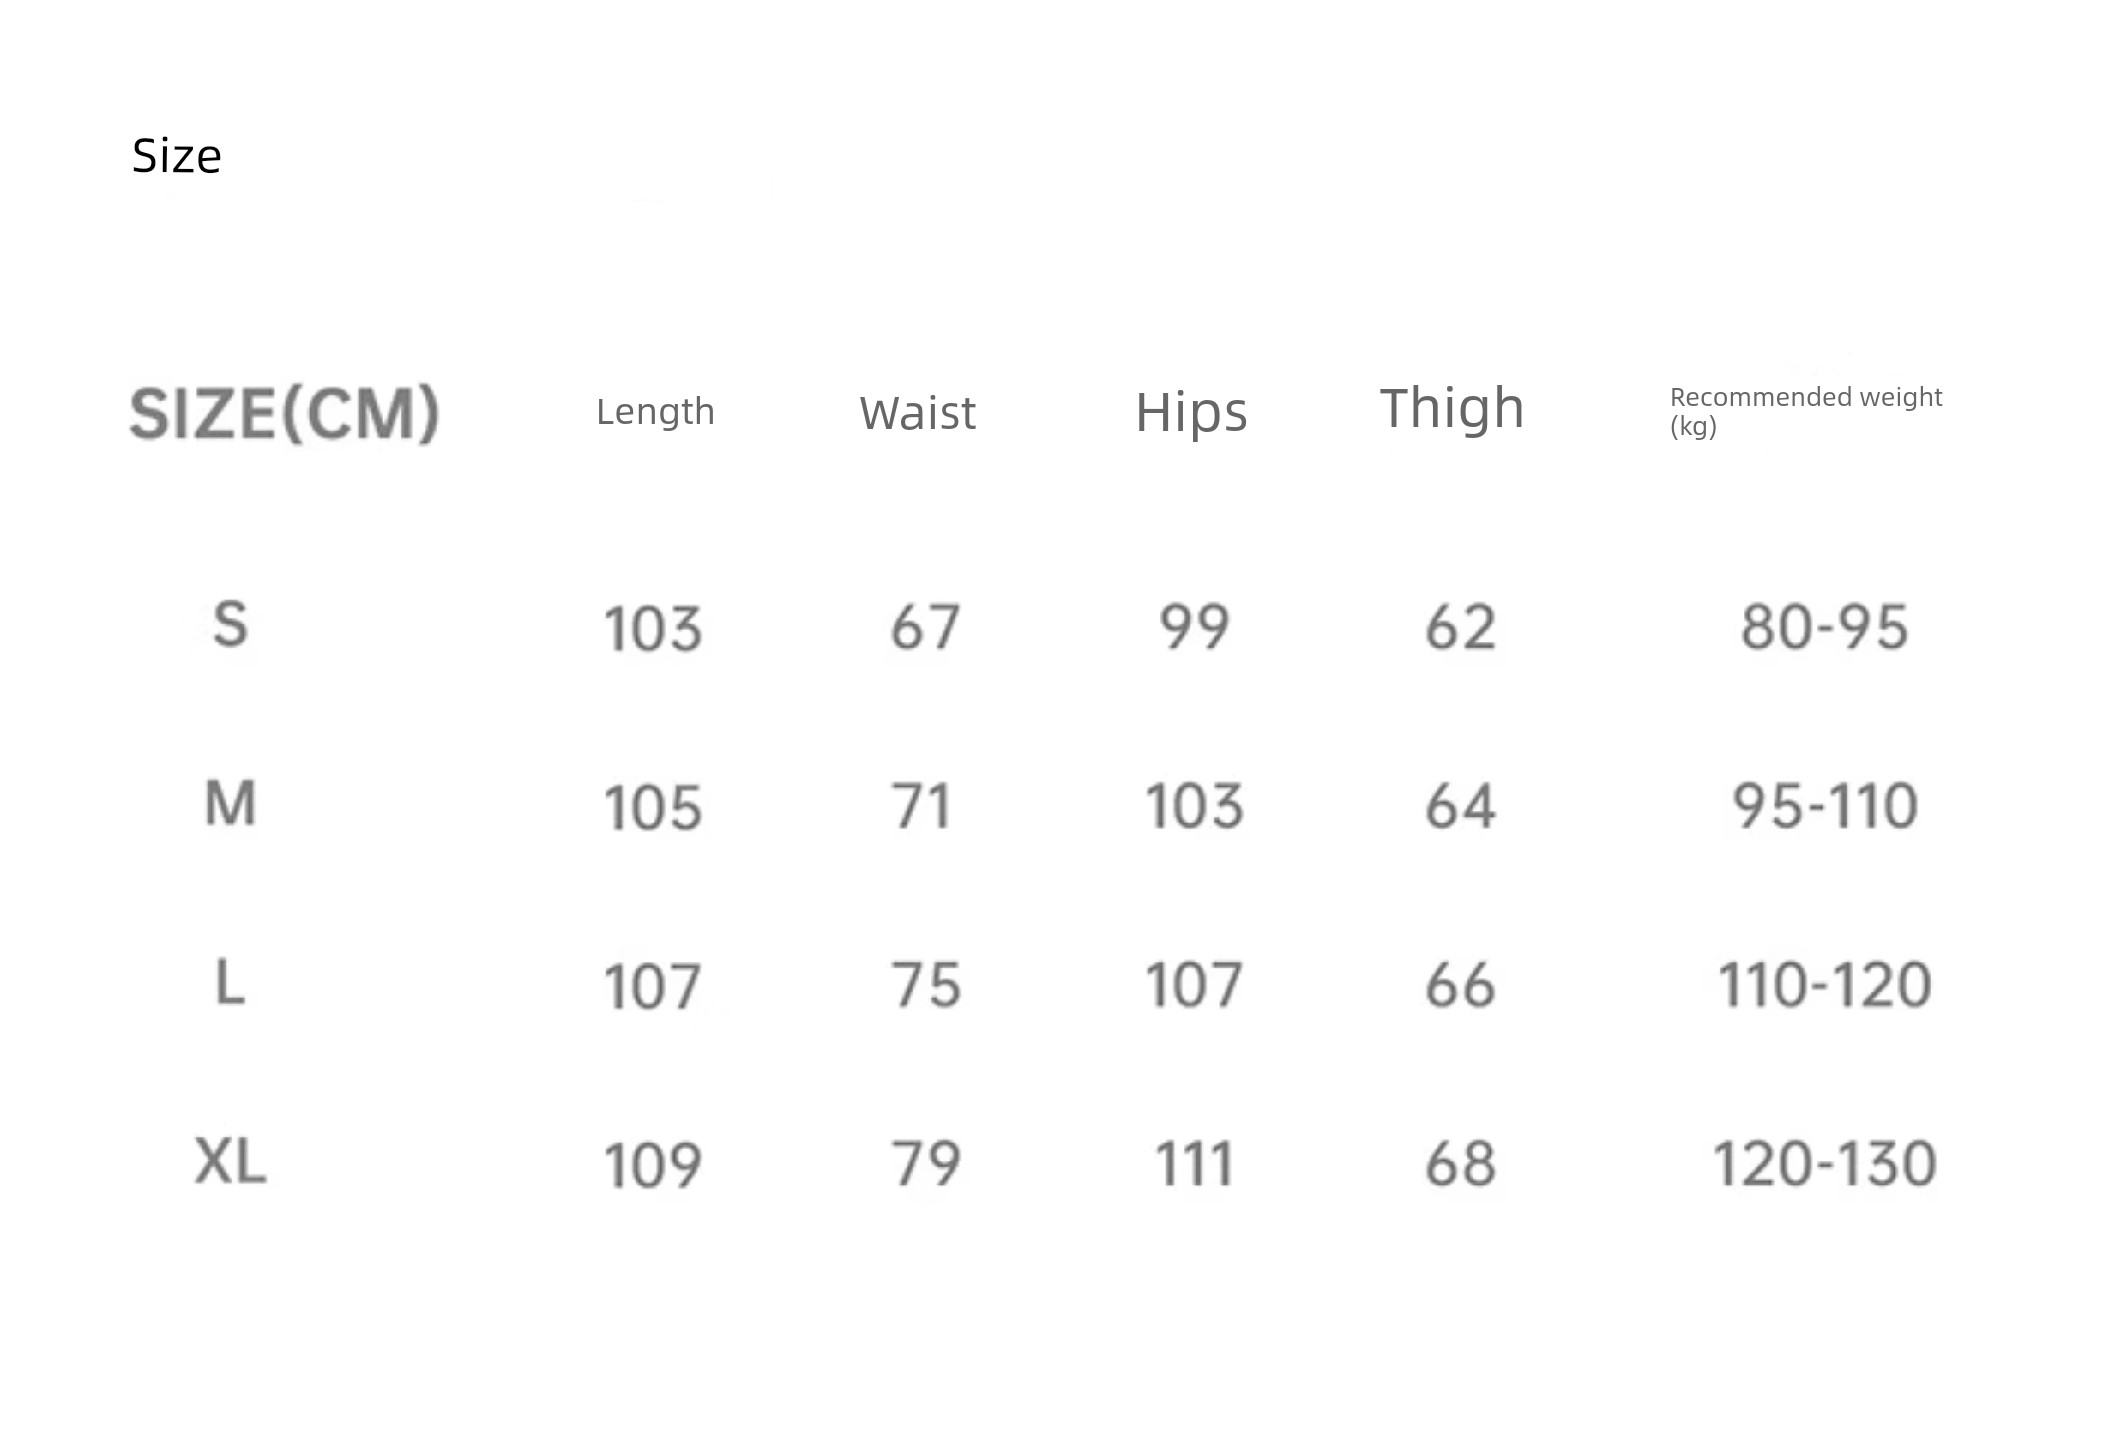The height and width of the screenshot is (1441, 2127).
Task: Click the 110-120 weight range cell
Action: [x=1825, y=985]
